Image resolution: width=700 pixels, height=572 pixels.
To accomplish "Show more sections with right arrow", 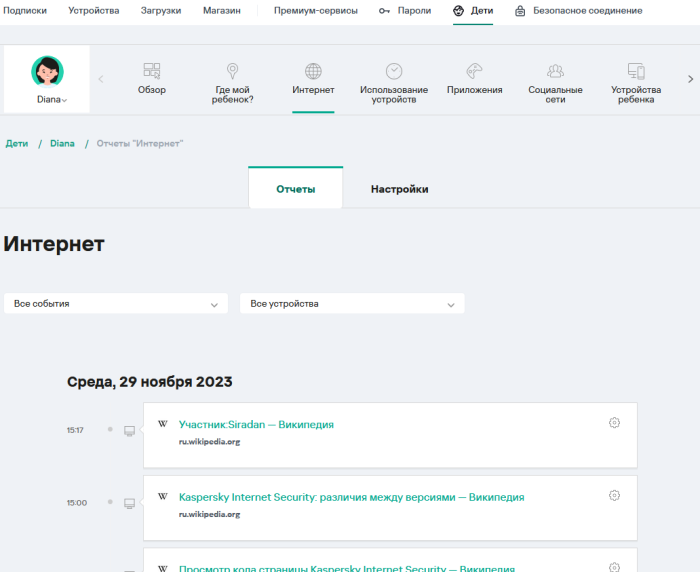I will tap(690, 79).
